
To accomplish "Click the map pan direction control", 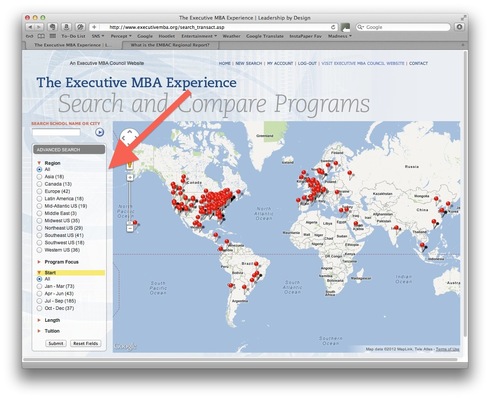I will (129, 137).
